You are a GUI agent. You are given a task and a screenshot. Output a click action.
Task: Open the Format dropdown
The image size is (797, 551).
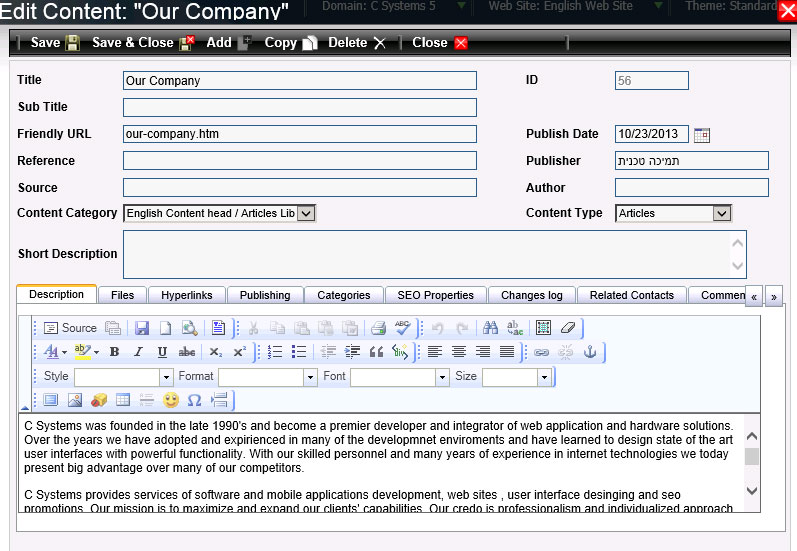pos(311,377)
